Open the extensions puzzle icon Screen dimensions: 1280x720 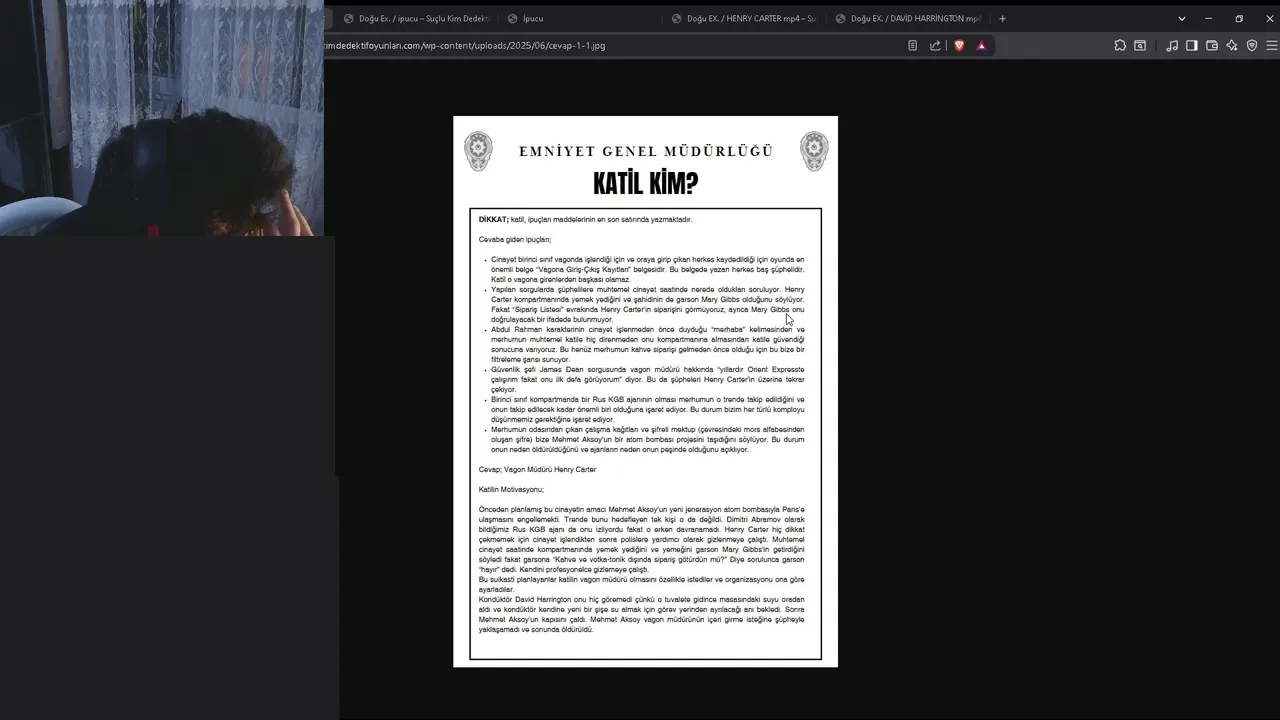[x=1120, y=45]
